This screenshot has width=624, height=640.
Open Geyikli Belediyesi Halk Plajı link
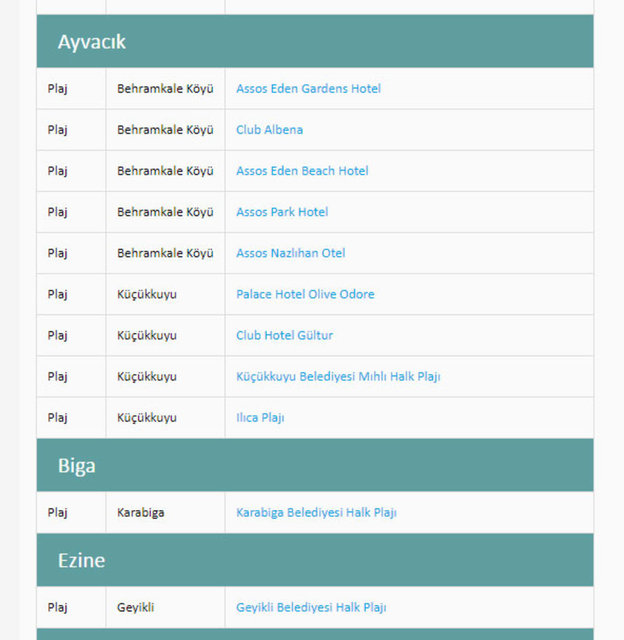click(x=311, y=607)
